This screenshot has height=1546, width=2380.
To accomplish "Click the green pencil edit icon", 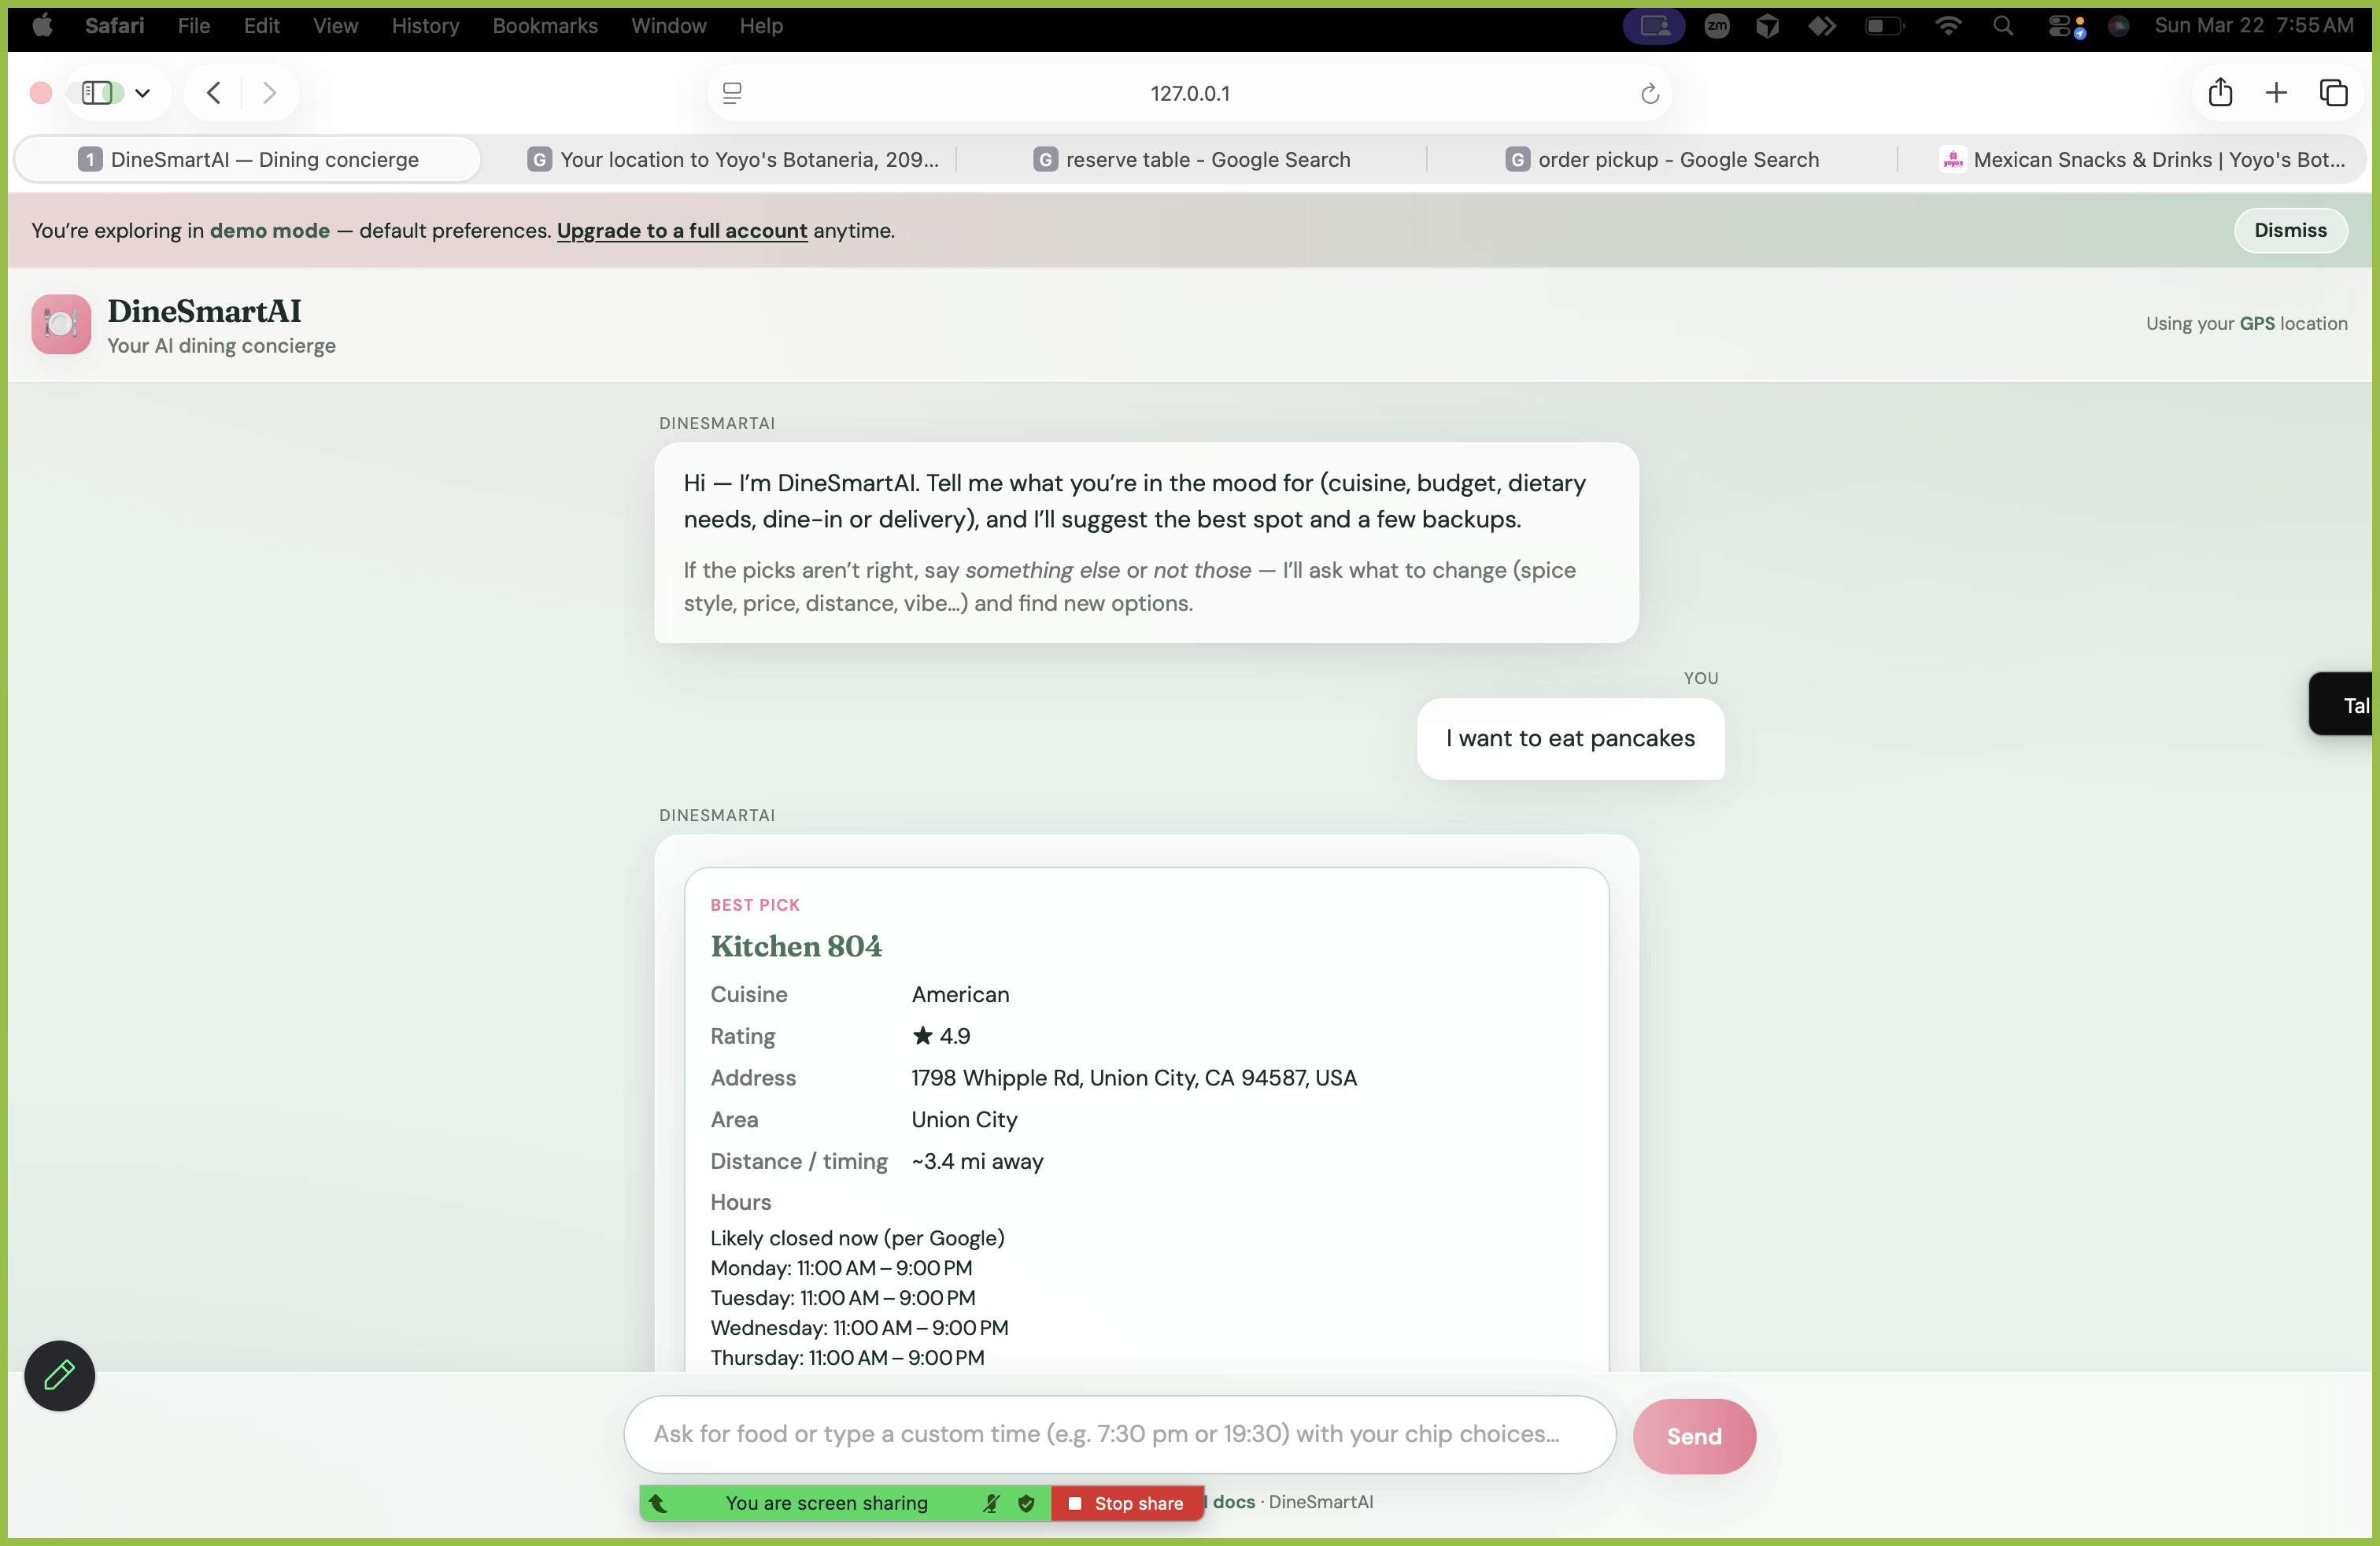I will (59, 1375).
